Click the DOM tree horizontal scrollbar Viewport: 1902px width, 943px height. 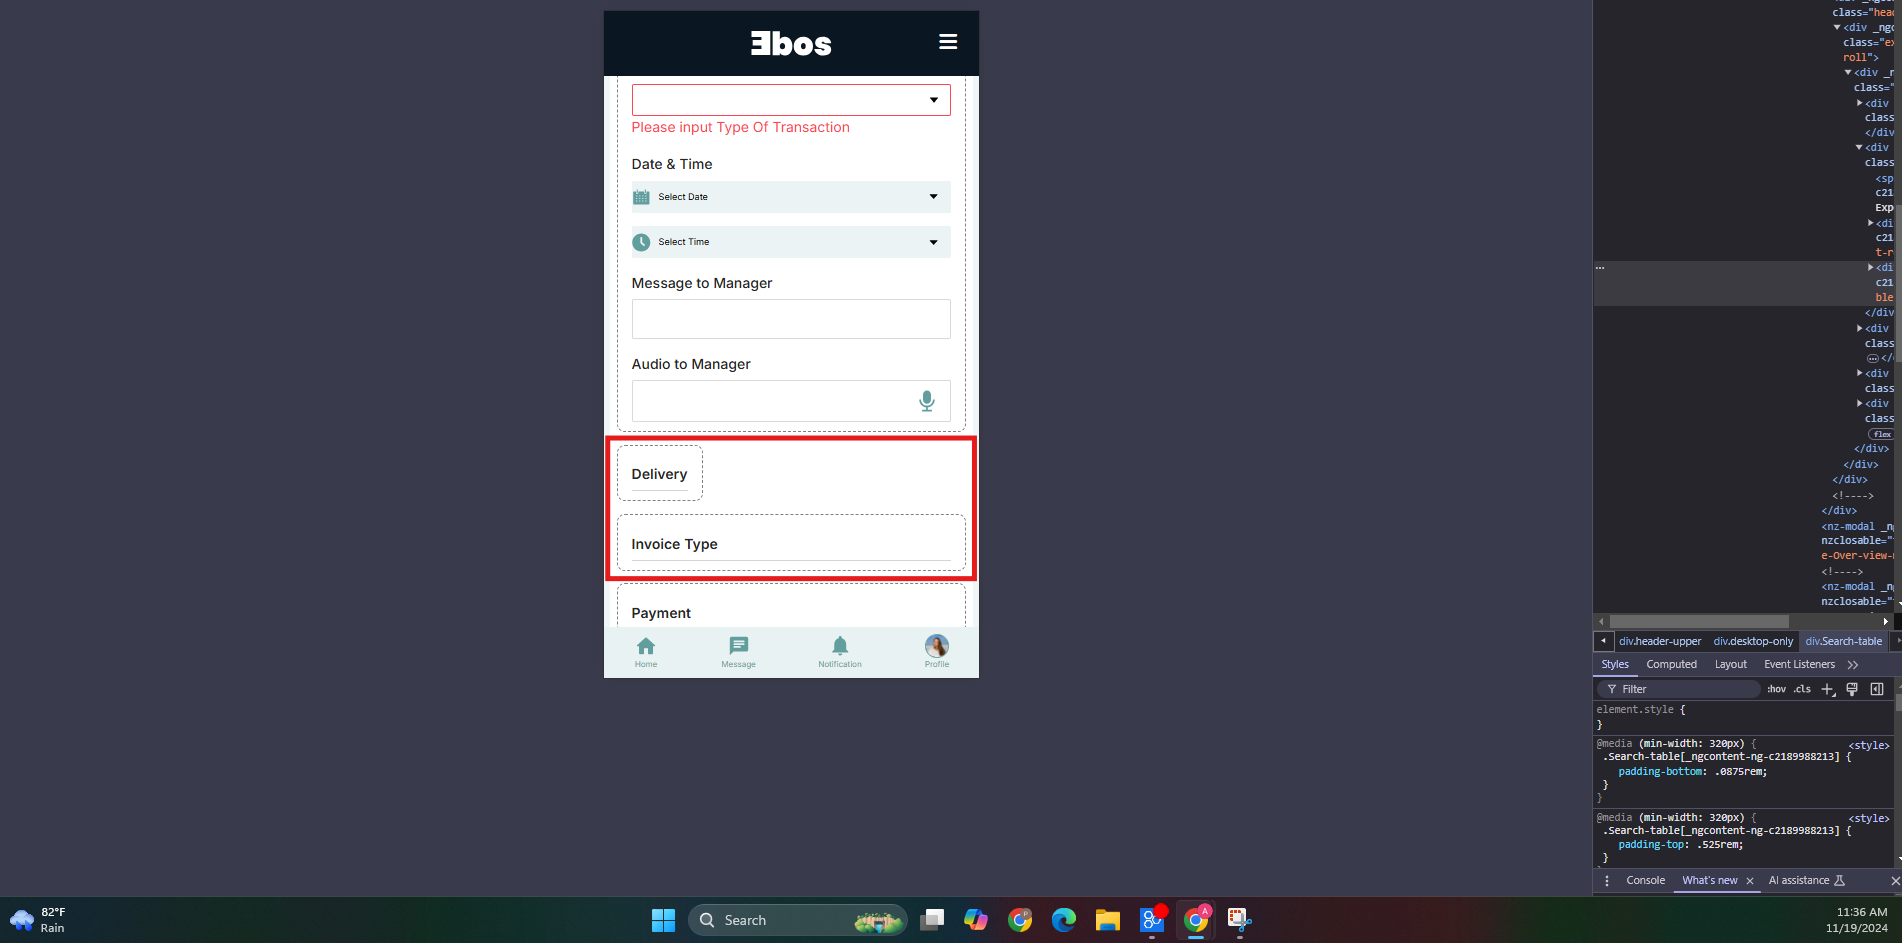1700,621
